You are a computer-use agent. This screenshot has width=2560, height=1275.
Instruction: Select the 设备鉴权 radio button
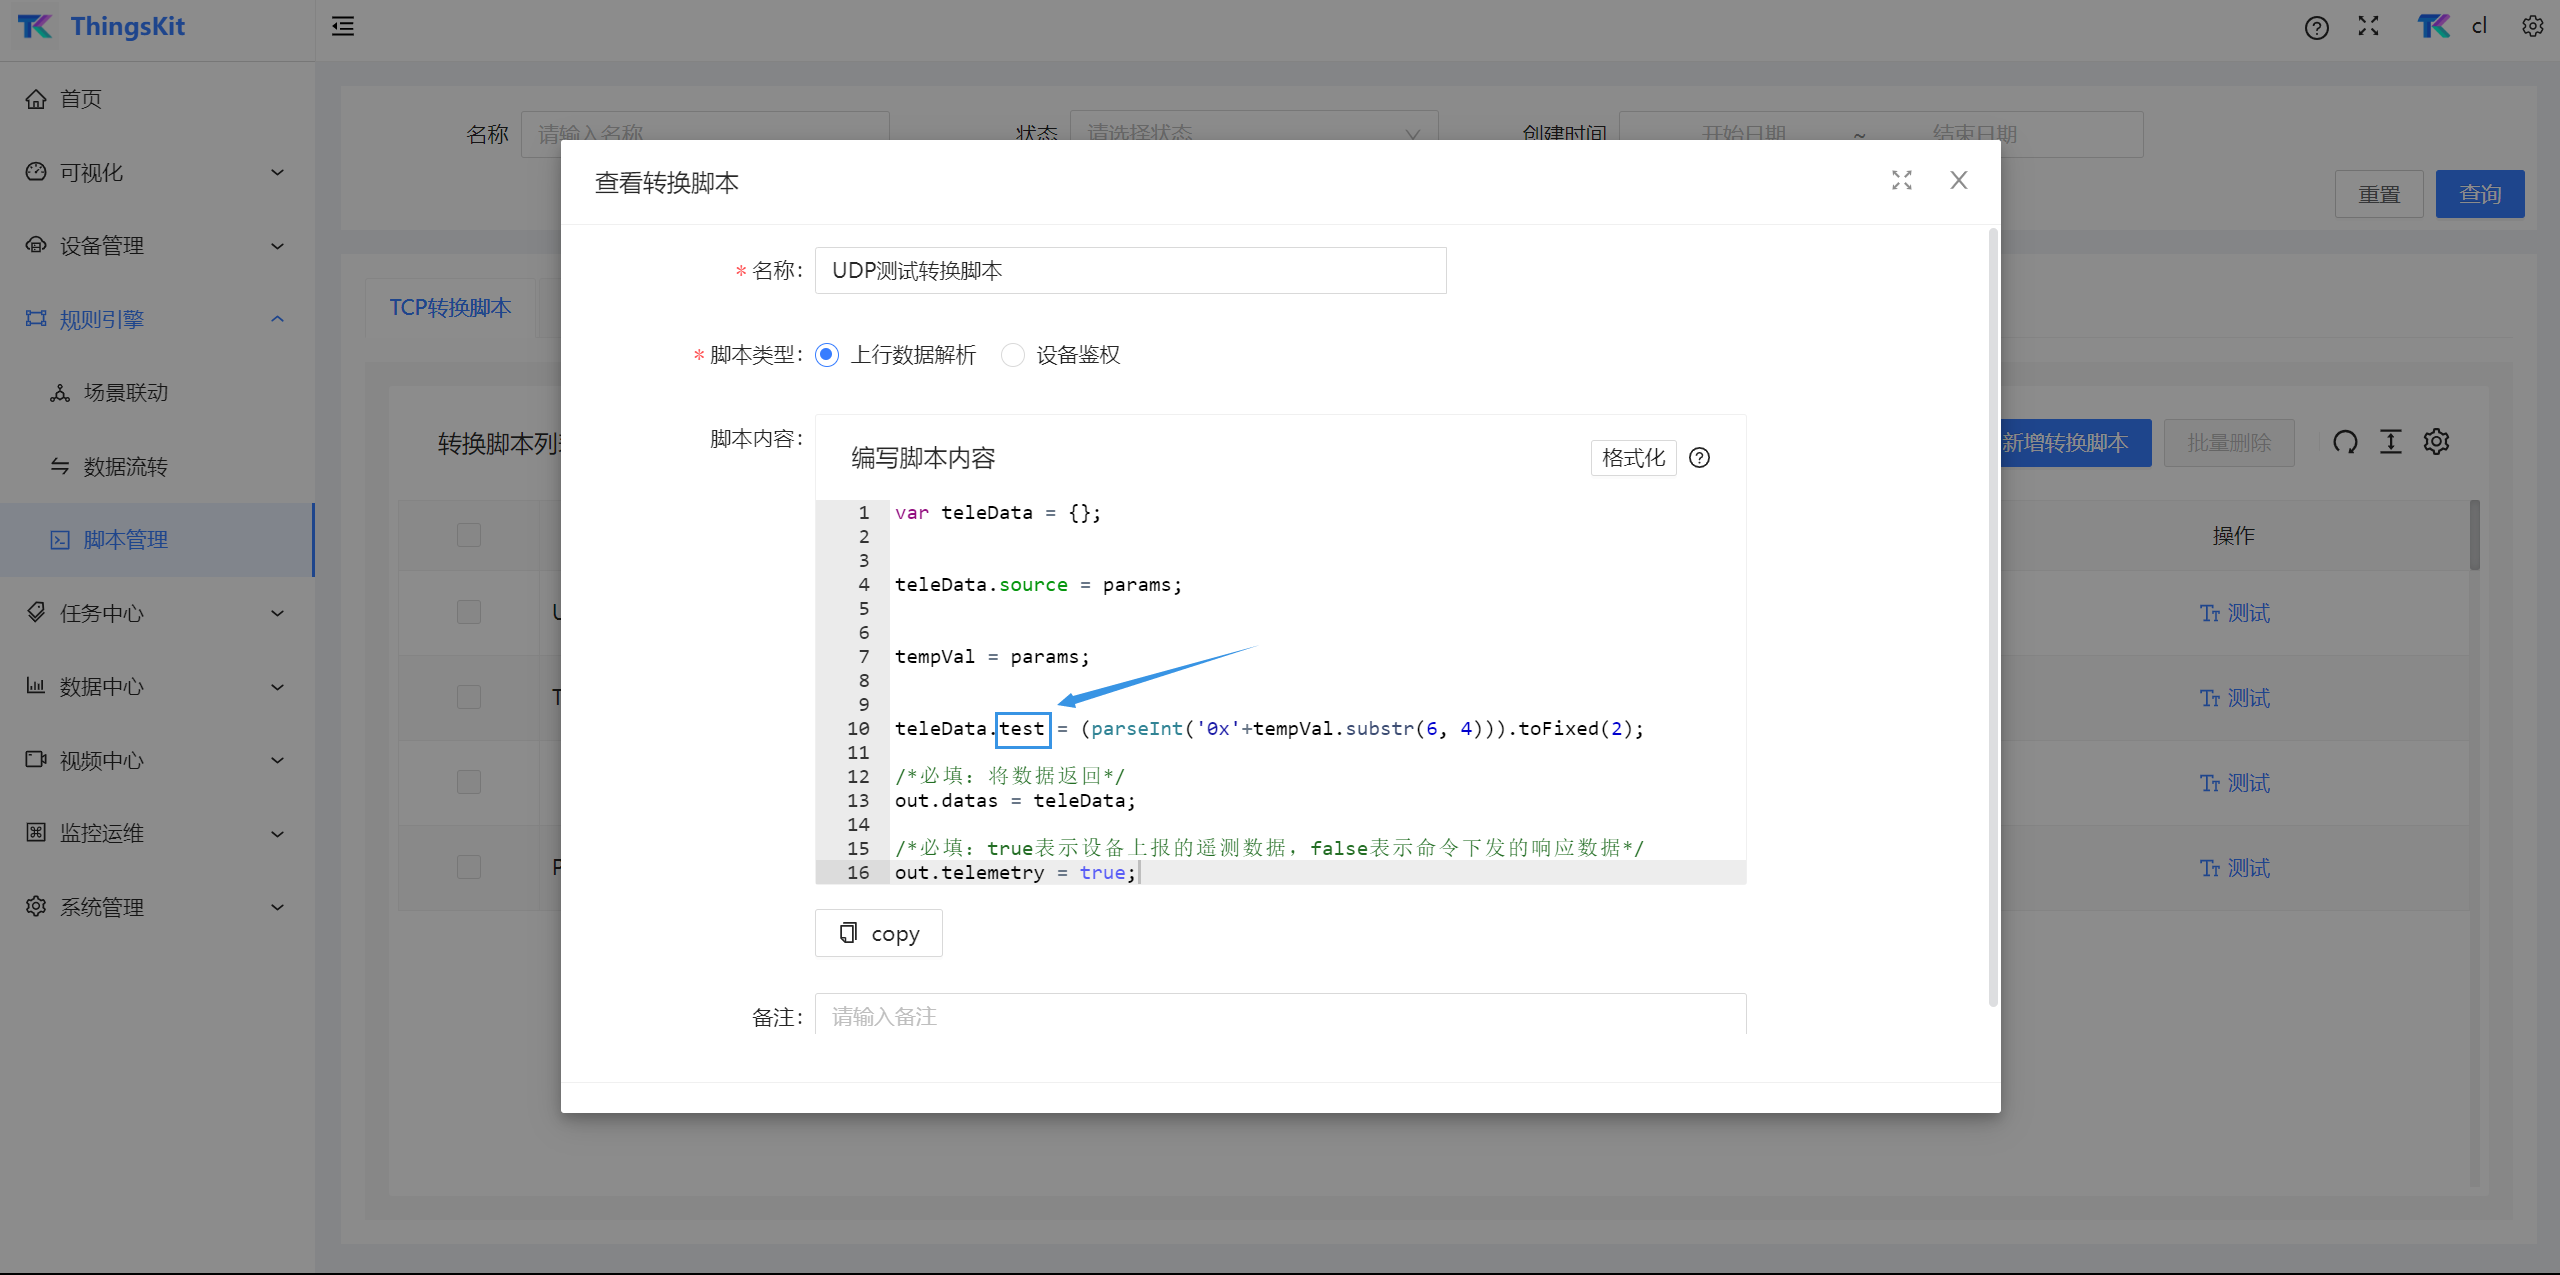pos(1012,355)
